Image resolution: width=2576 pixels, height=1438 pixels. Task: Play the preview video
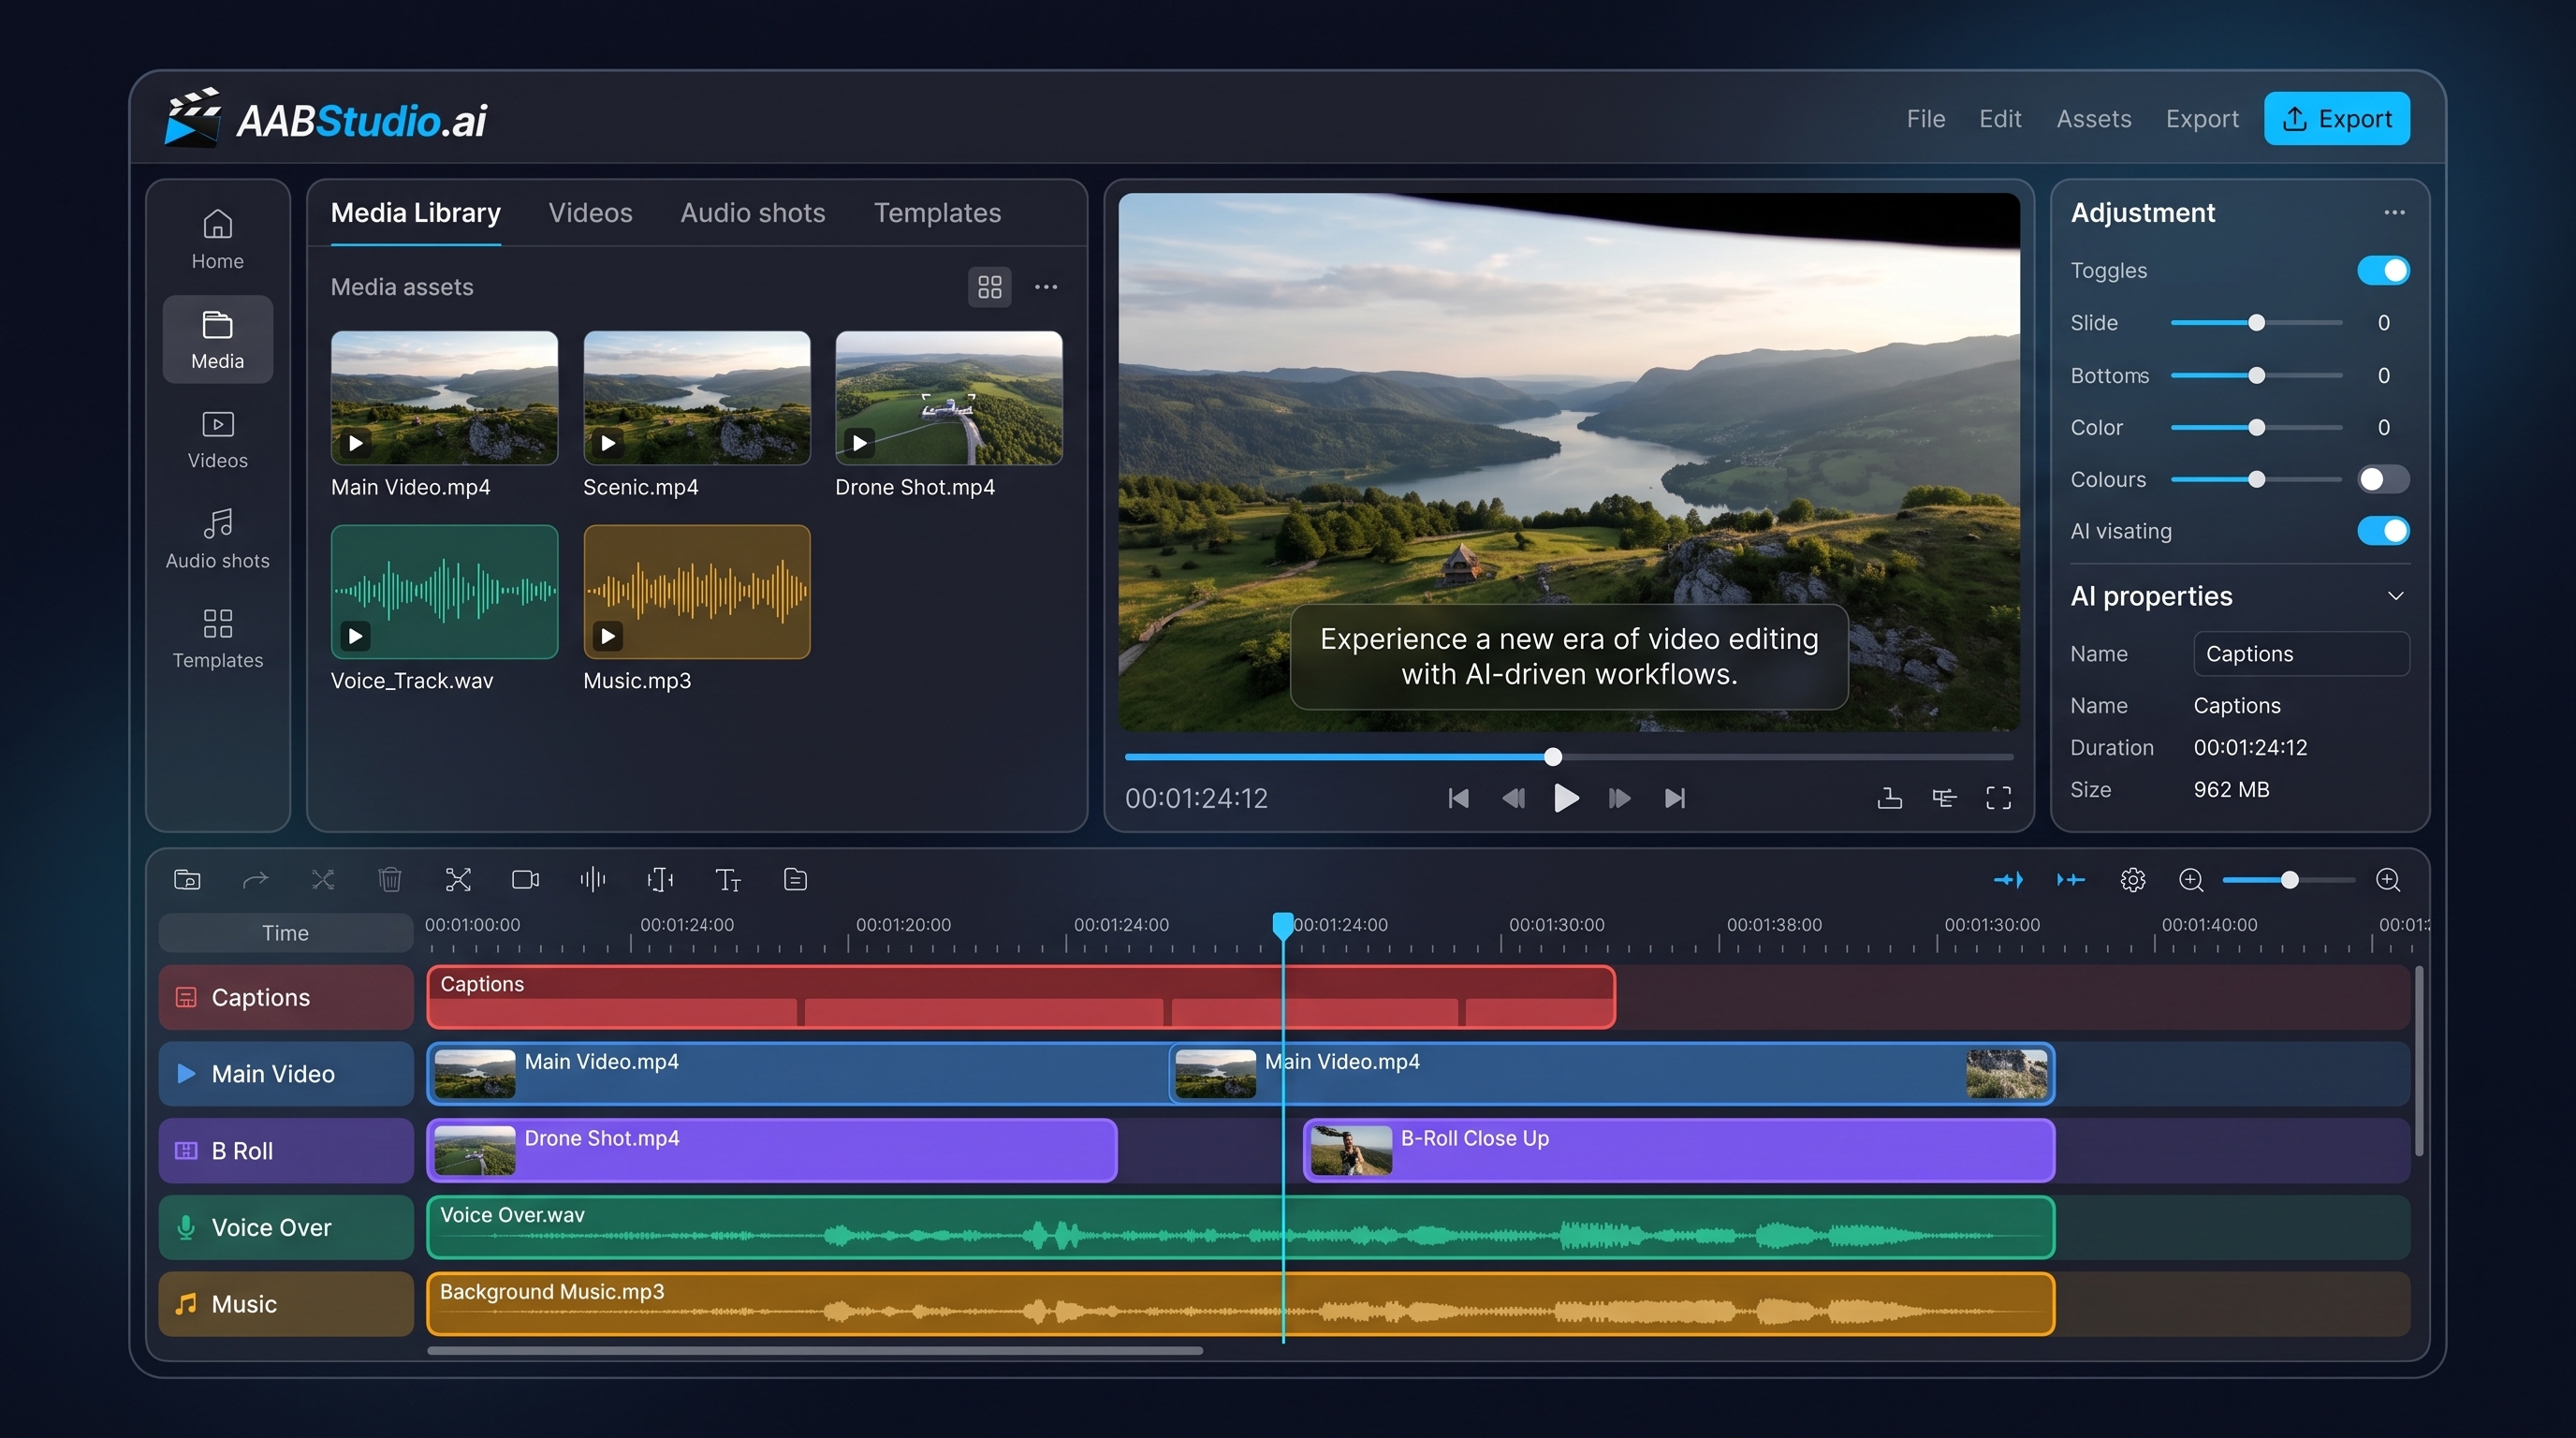[1566, 797]
